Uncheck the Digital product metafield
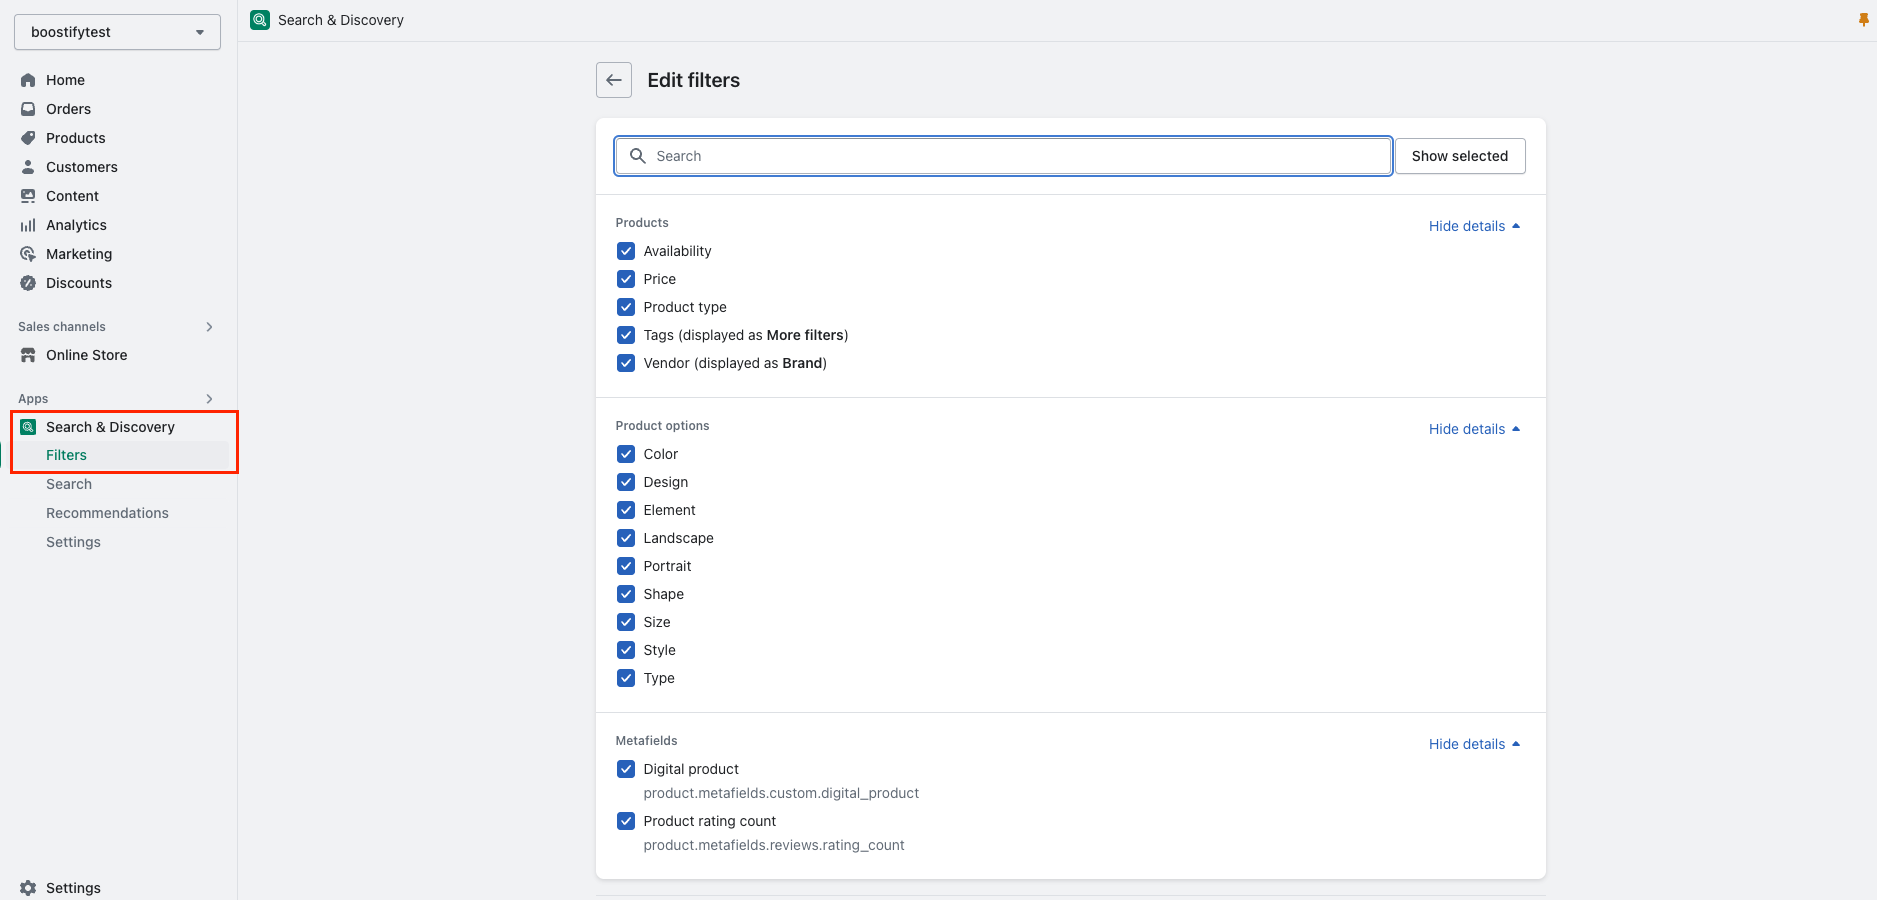1877x900 pixels. coord(626,768)
